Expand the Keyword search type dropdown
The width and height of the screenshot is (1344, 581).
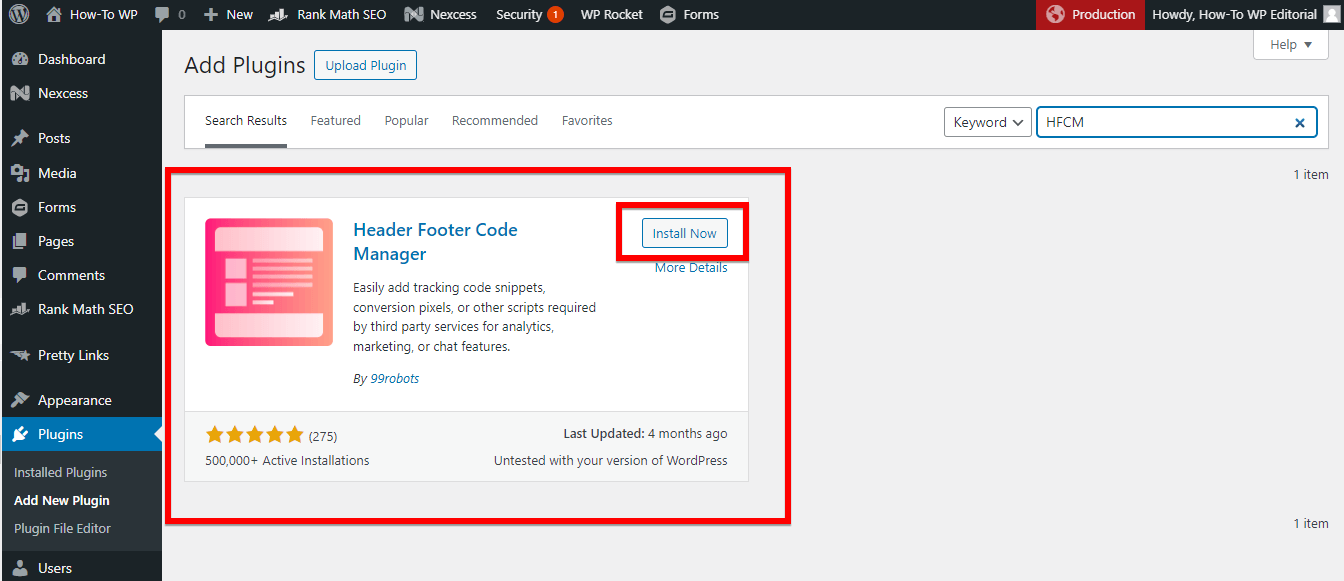(x=987, y=122)
